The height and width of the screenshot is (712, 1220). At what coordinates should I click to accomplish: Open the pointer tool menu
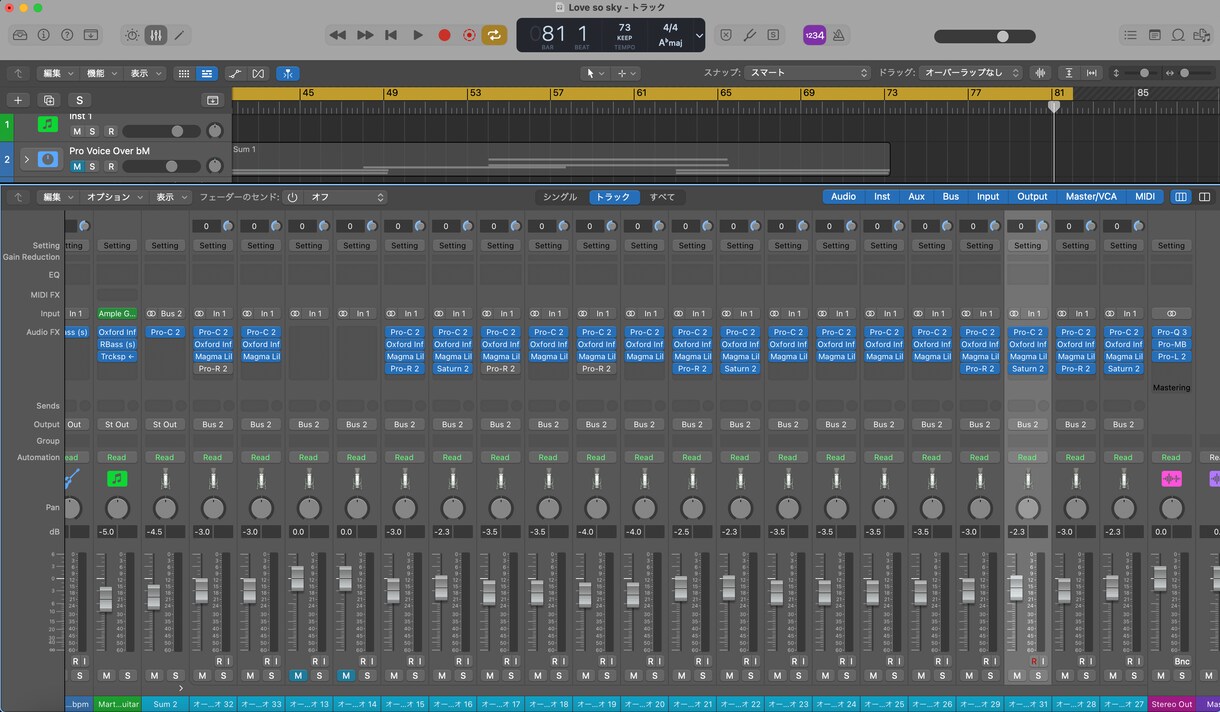click(x=596, y=73)
